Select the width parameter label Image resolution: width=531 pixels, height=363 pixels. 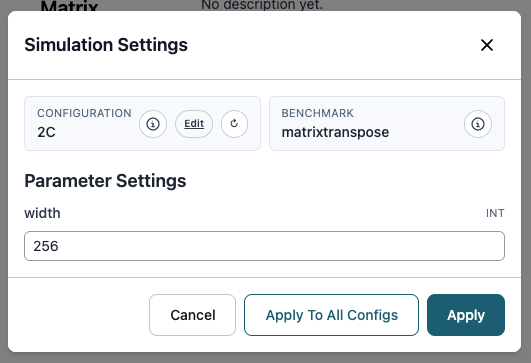tap(42, 213)
